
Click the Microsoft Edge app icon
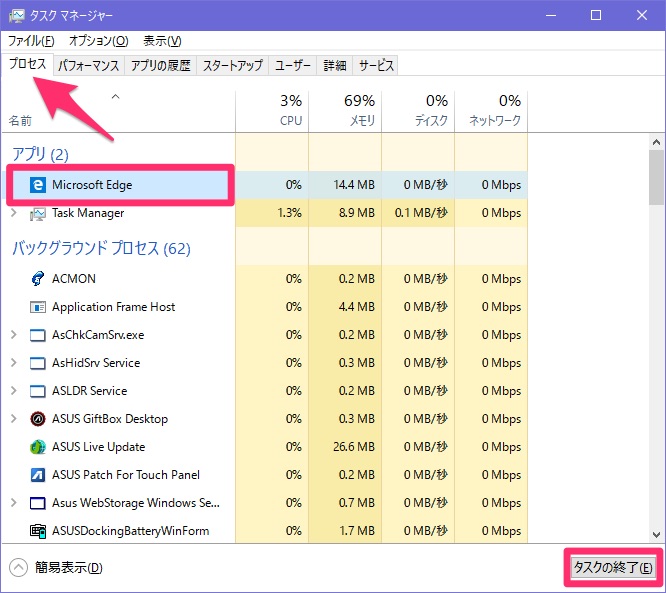[38, 185]
